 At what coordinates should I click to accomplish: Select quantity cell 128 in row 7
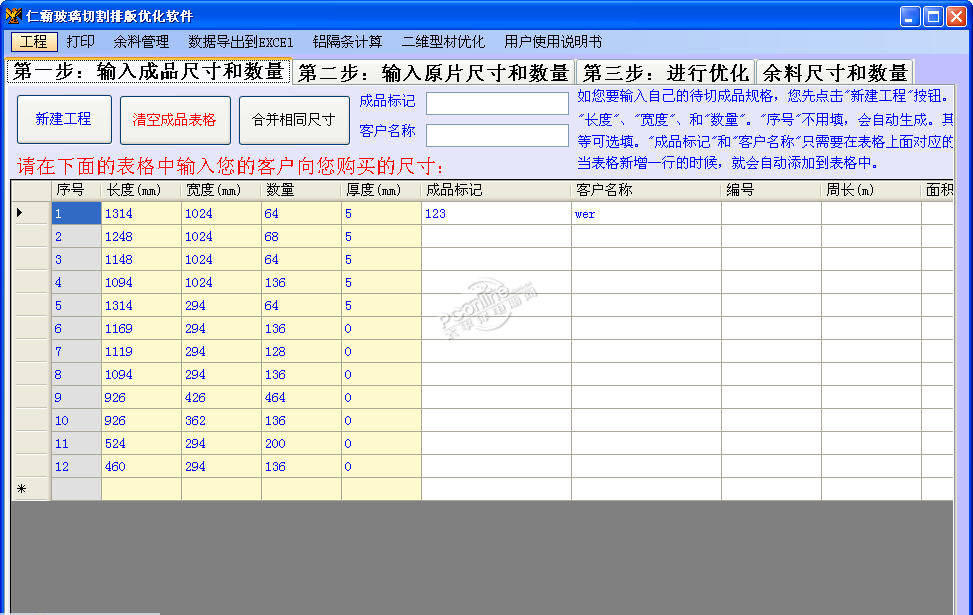click(301, 351)
